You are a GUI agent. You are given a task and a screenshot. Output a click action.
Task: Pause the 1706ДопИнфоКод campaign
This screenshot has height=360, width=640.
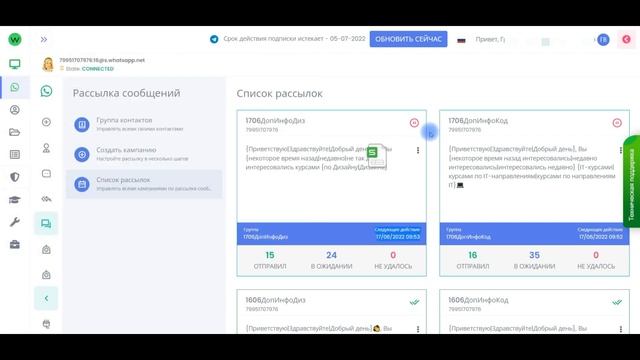(617, 123)
